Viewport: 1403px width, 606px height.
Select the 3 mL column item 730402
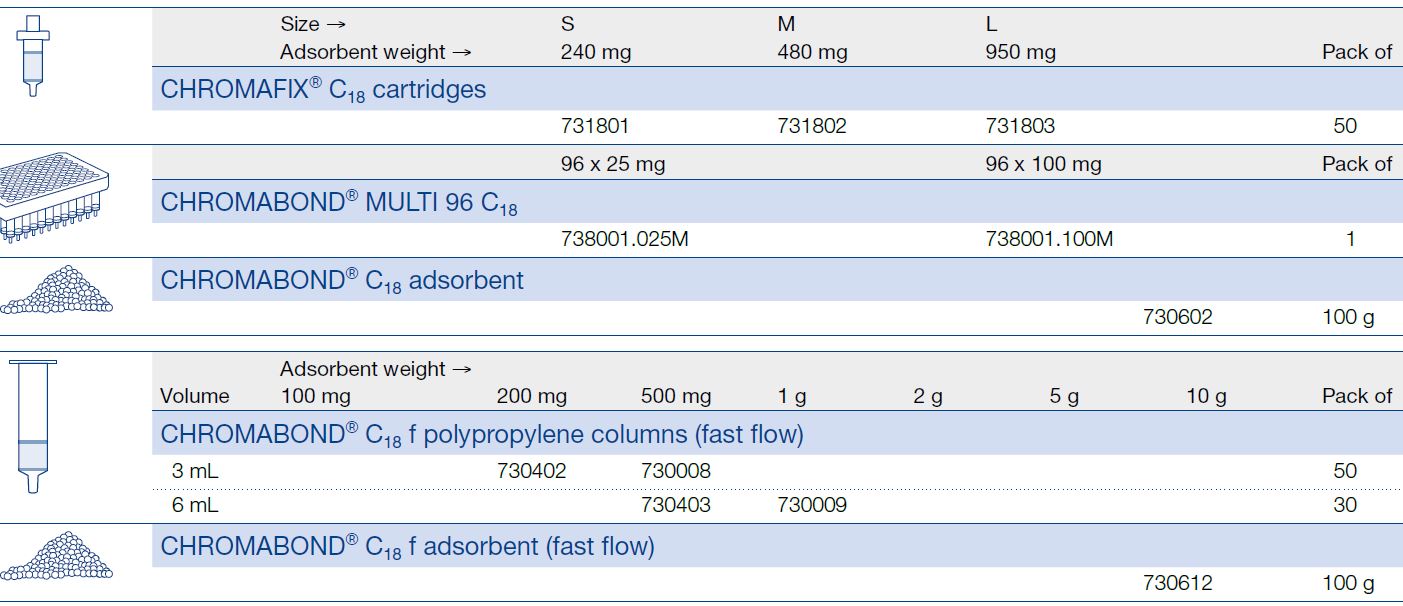point(531,470)
